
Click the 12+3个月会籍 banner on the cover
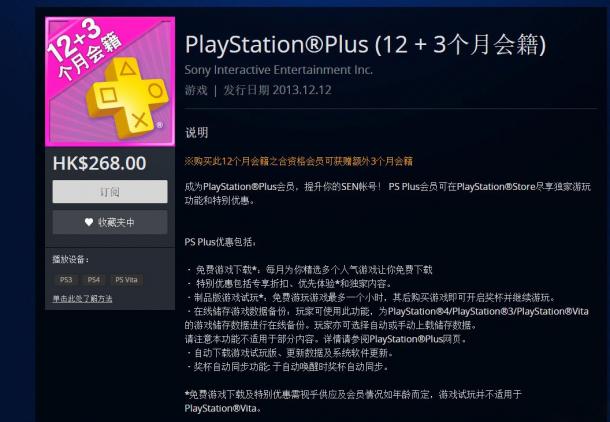pos(84,49)
